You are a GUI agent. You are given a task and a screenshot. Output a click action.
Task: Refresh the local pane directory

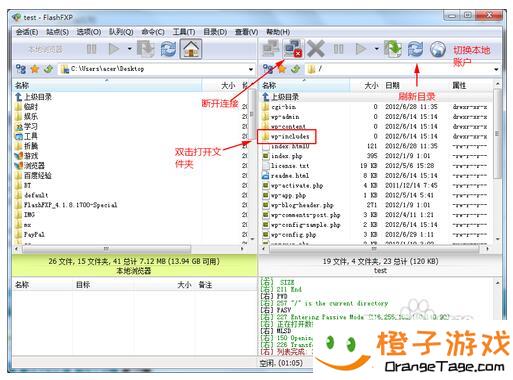(x=169, y=49)
